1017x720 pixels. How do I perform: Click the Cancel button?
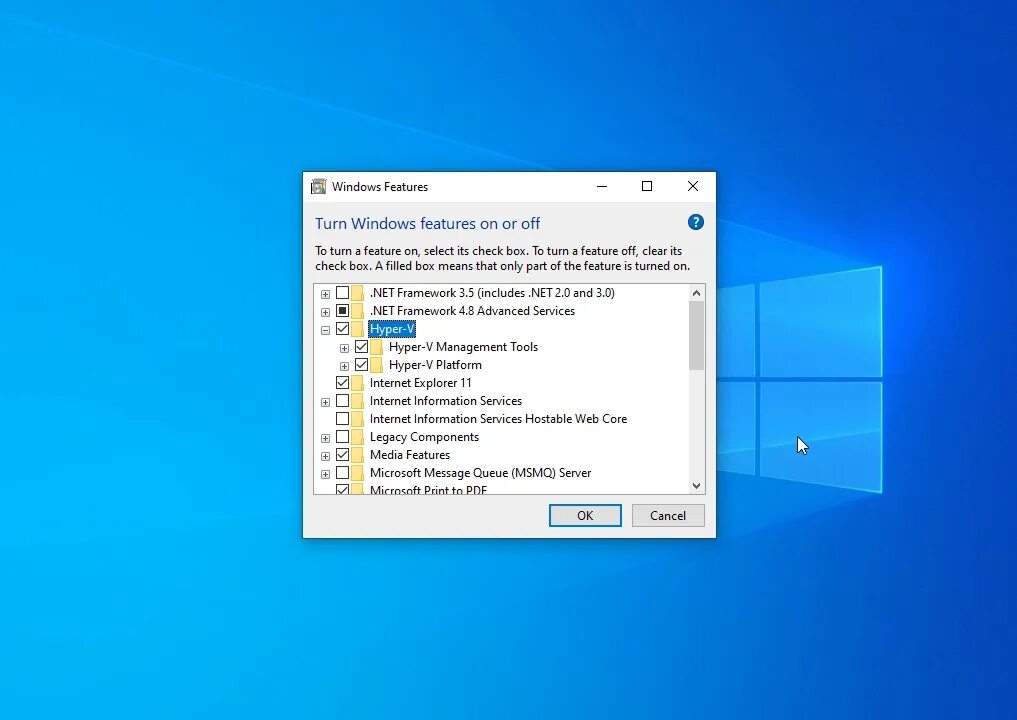coord(668,516)
